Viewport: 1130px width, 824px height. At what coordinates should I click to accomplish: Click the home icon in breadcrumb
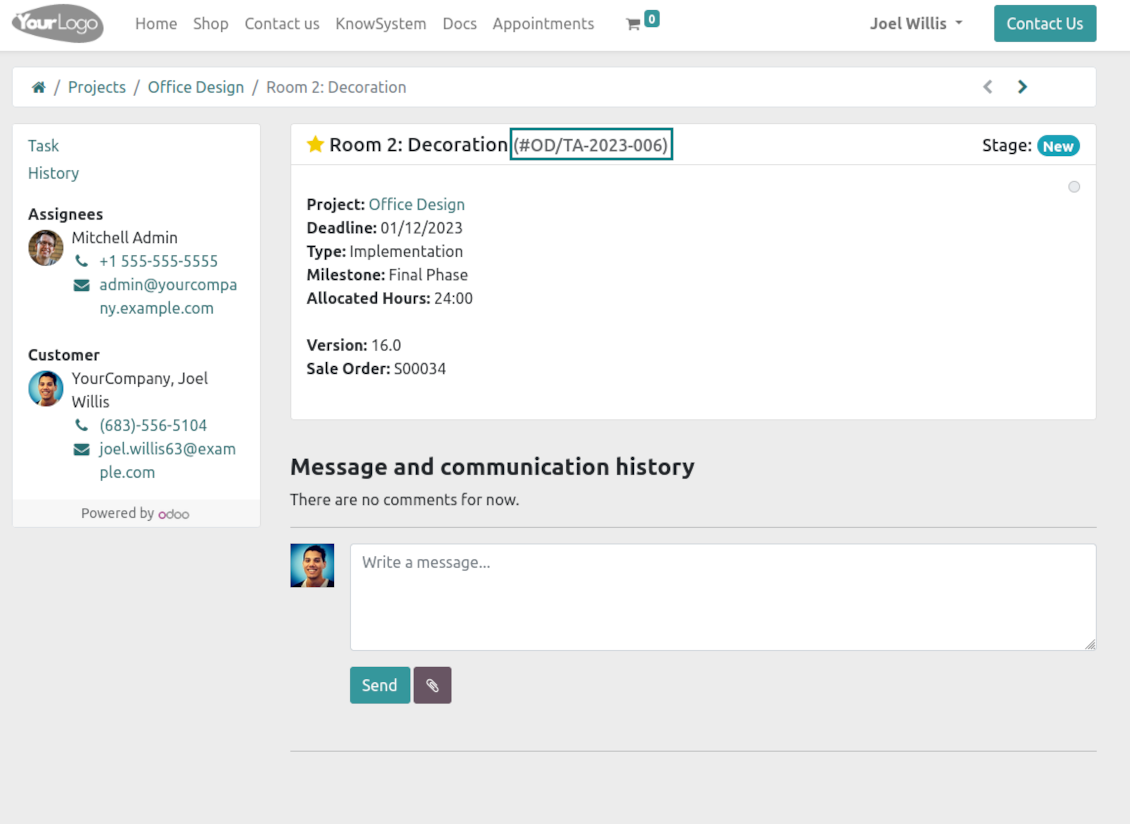pos(39,87)
